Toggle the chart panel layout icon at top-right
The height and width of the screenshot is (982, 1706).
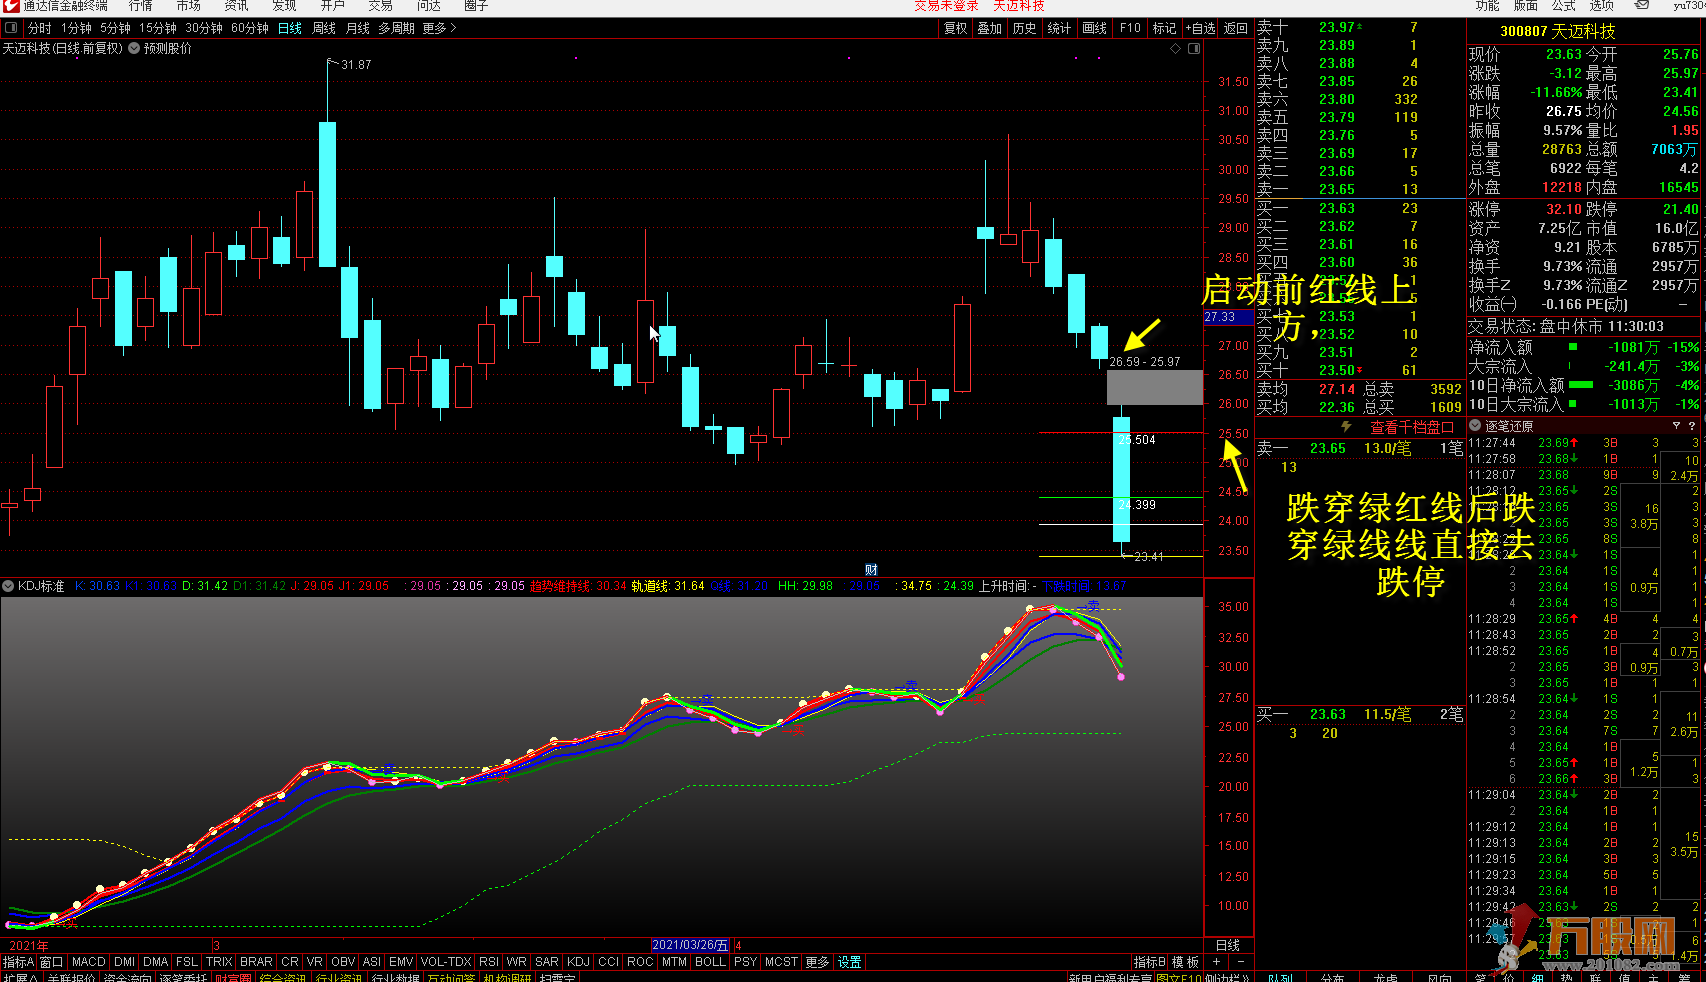coord(1193,48)
